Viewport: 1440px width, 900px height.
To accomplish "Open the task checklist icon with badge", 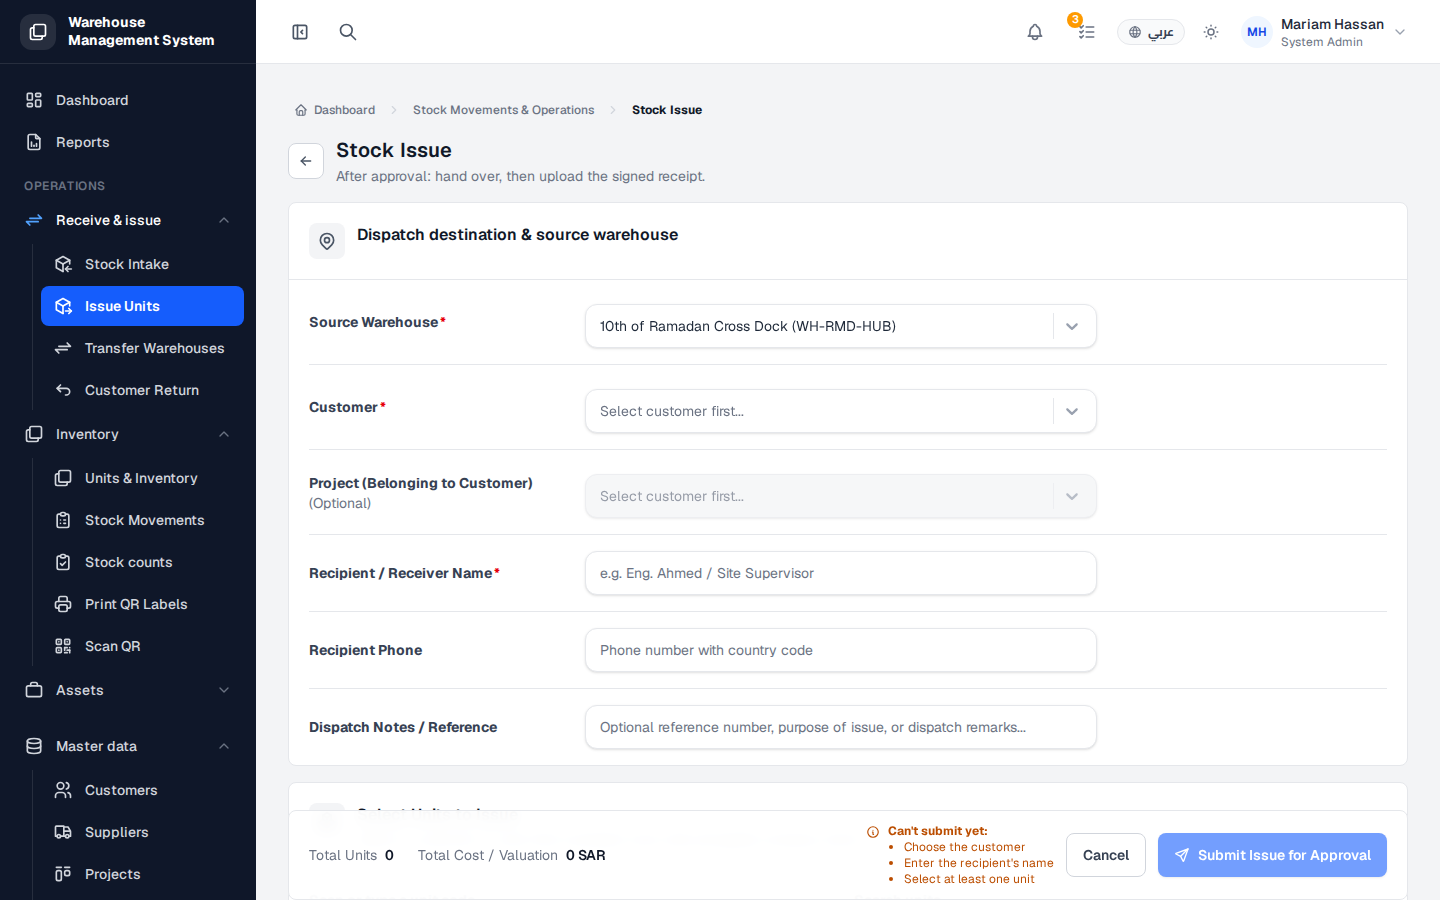I will pos(1086,32).
